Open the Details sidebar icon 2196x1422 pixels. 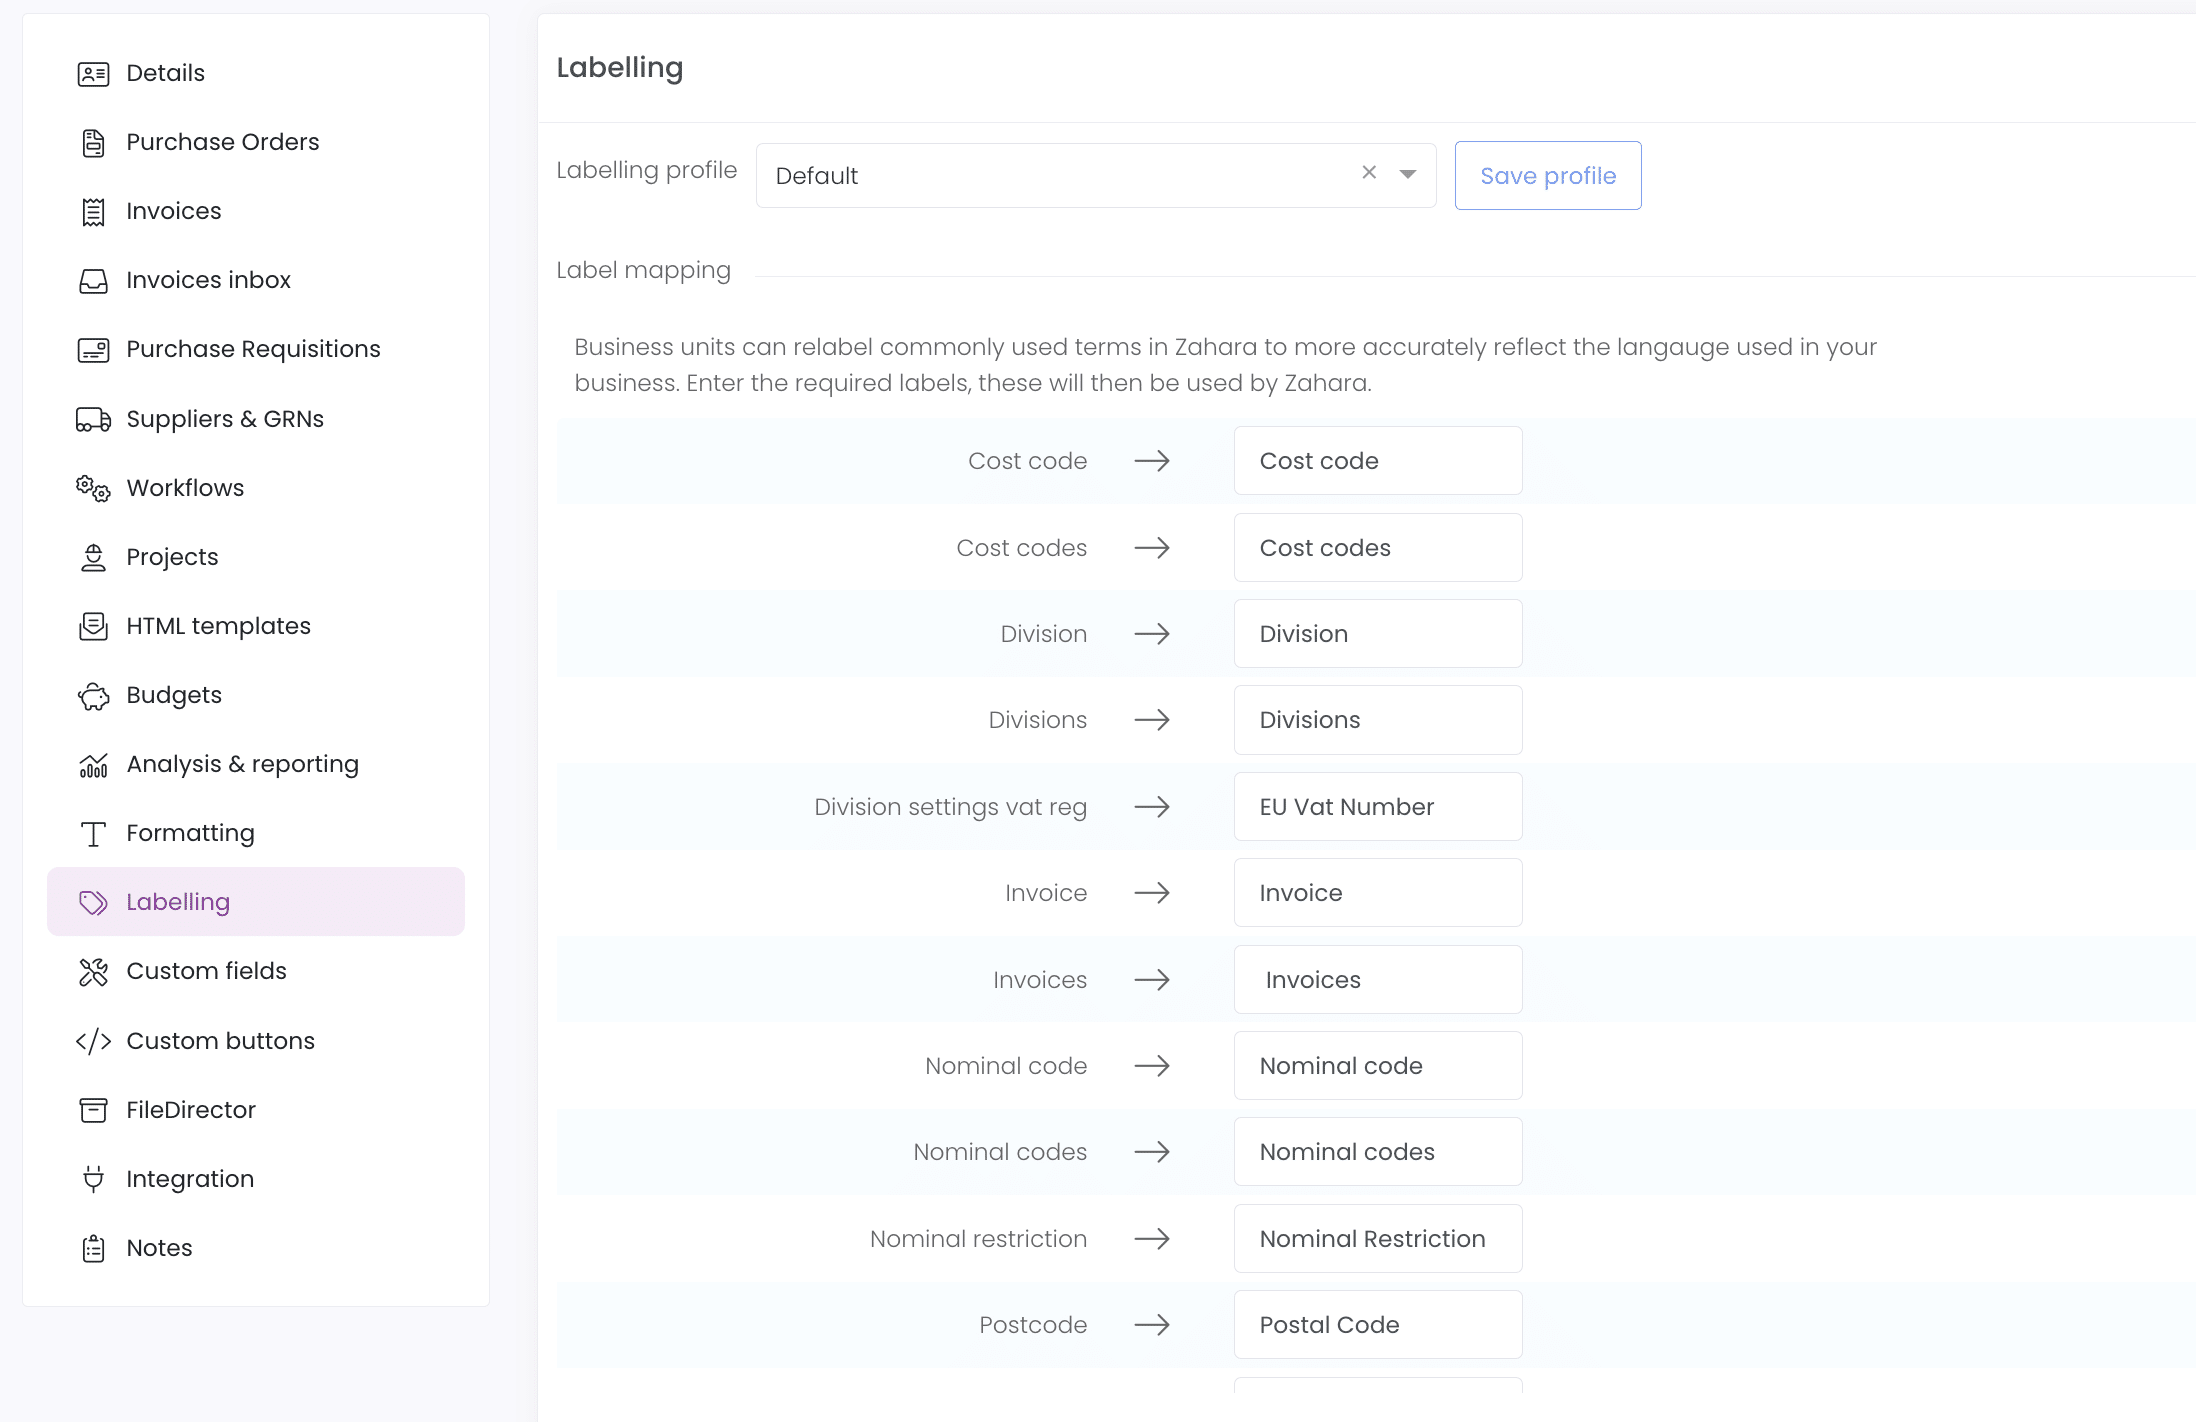93,74
